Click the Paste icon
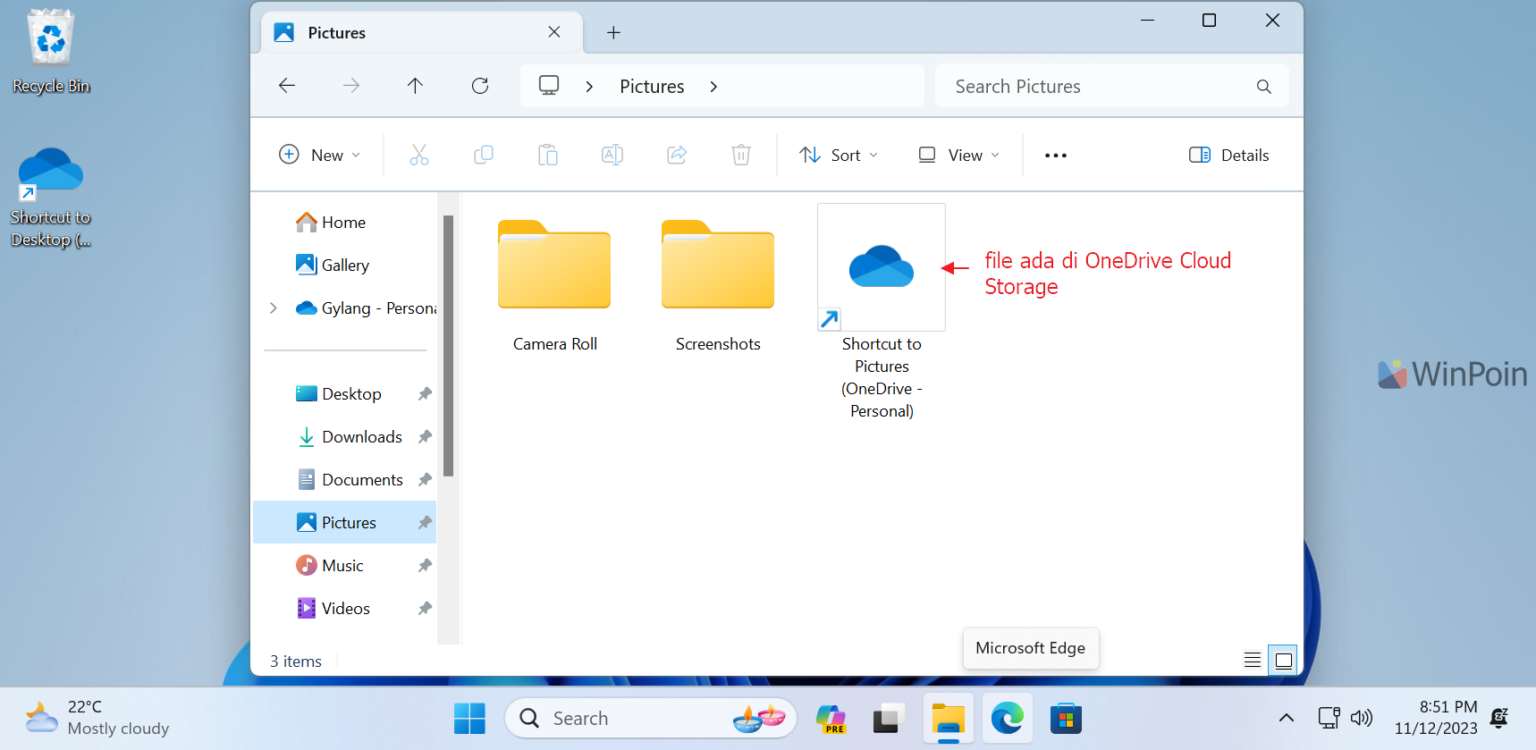This screenshot has width=1536, height=750. (547, 154)
